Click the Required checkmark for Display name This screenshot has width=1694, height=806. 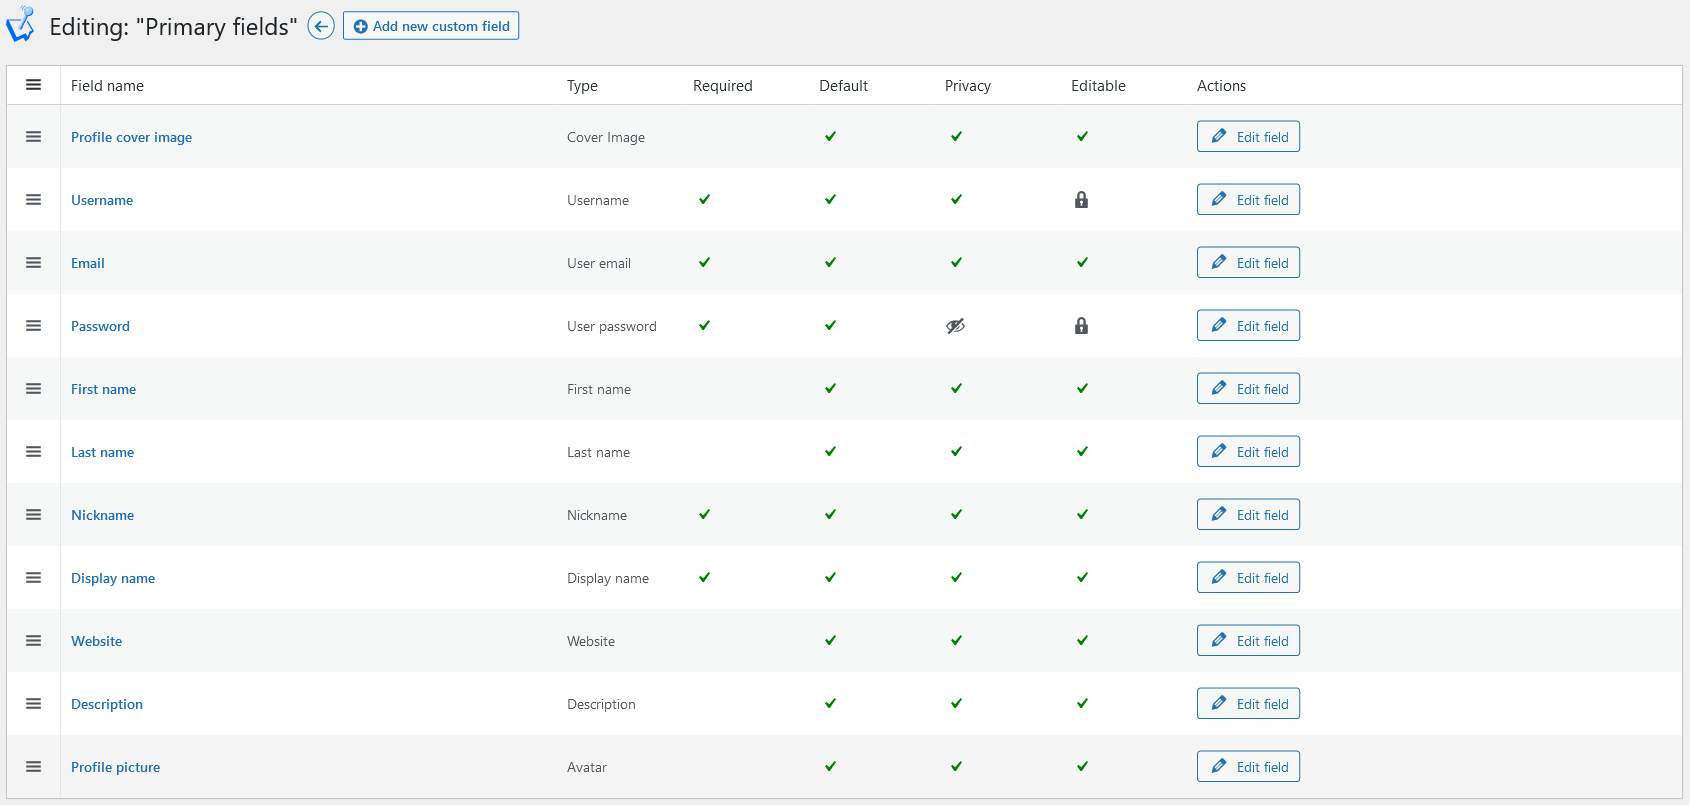705,577
